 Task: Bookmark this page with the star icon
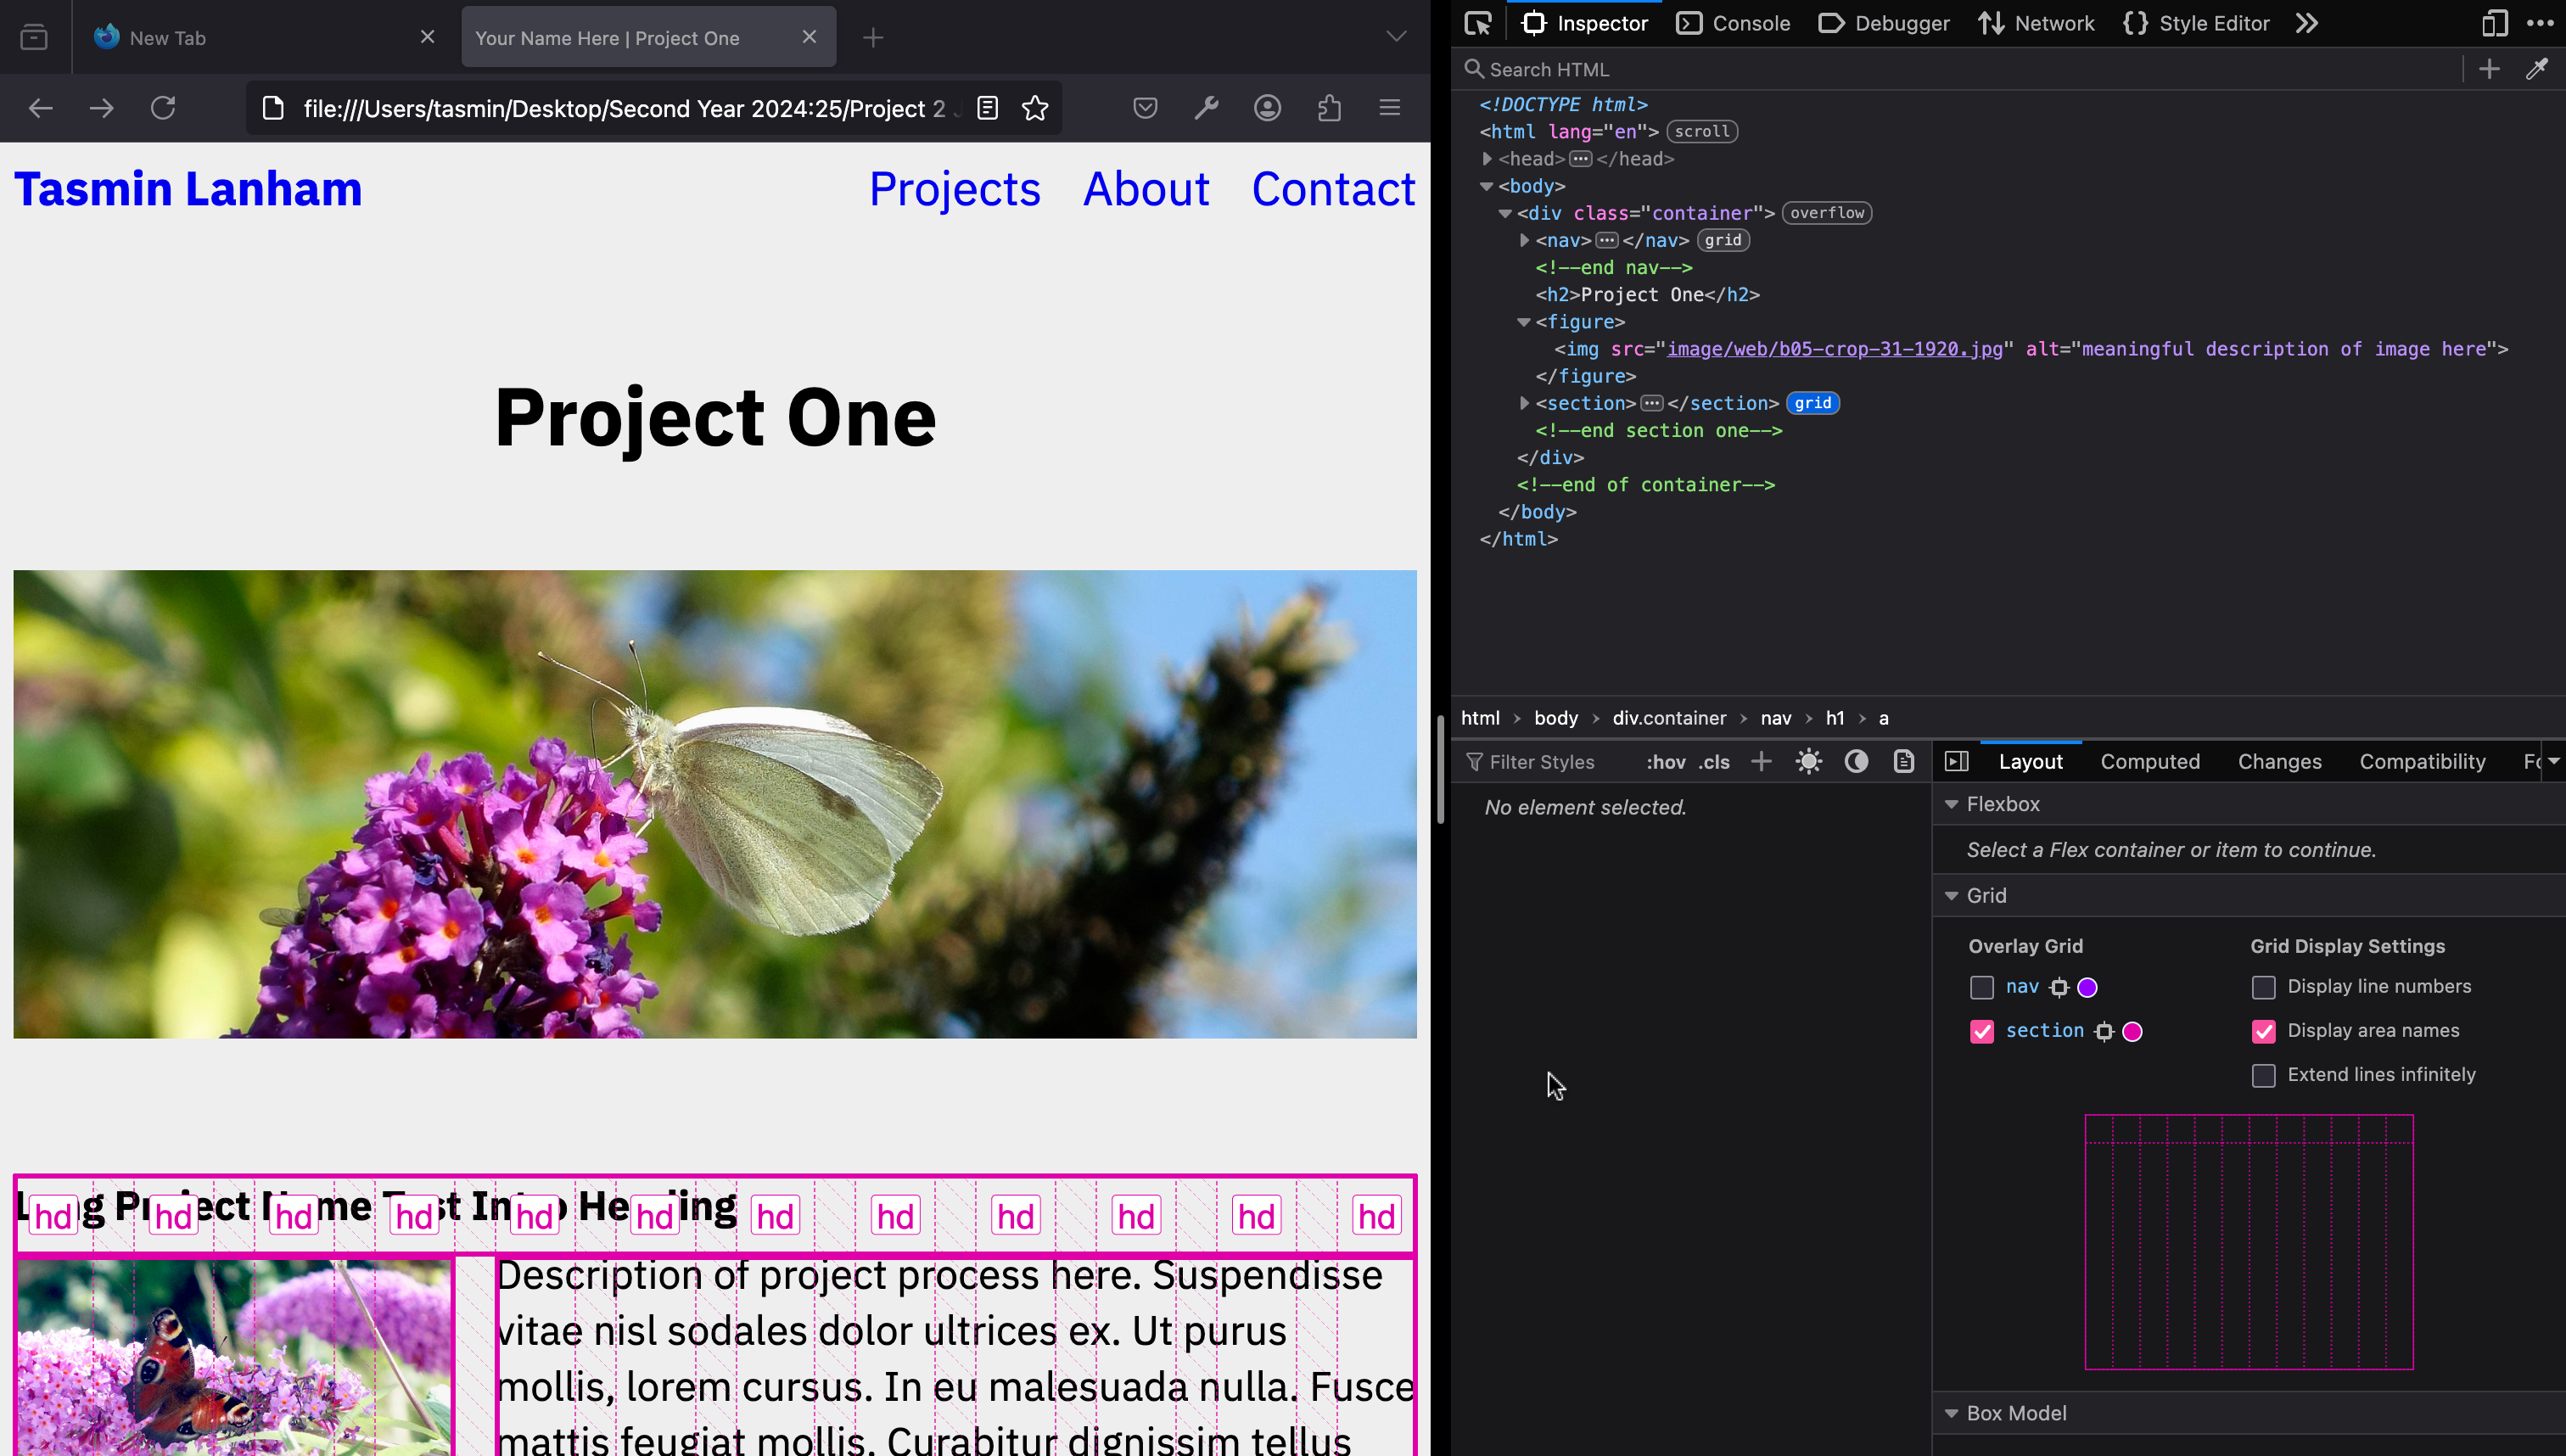[1035, 108]
